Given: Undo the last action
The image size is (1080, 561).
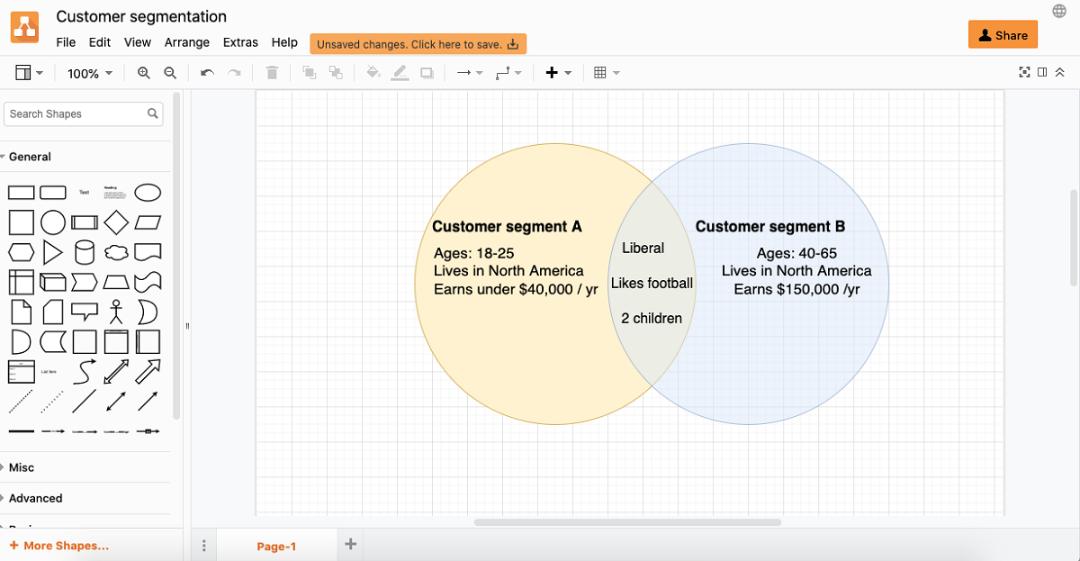Looking at the screenshot, I should point(207,73).
